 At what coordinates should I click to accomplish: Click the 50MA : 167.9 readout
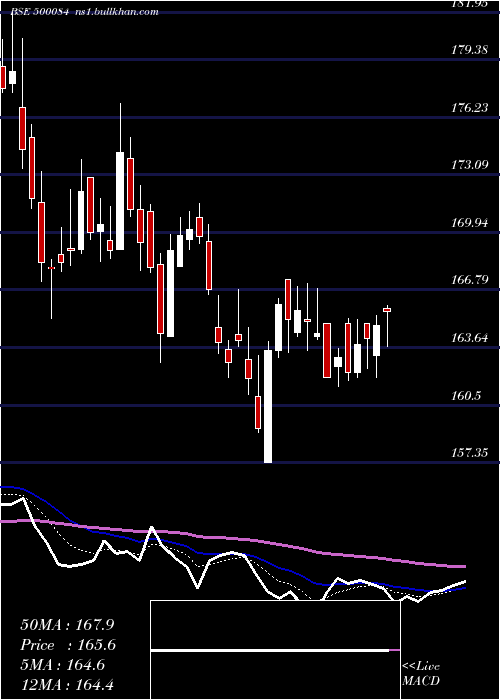(69, 625)
